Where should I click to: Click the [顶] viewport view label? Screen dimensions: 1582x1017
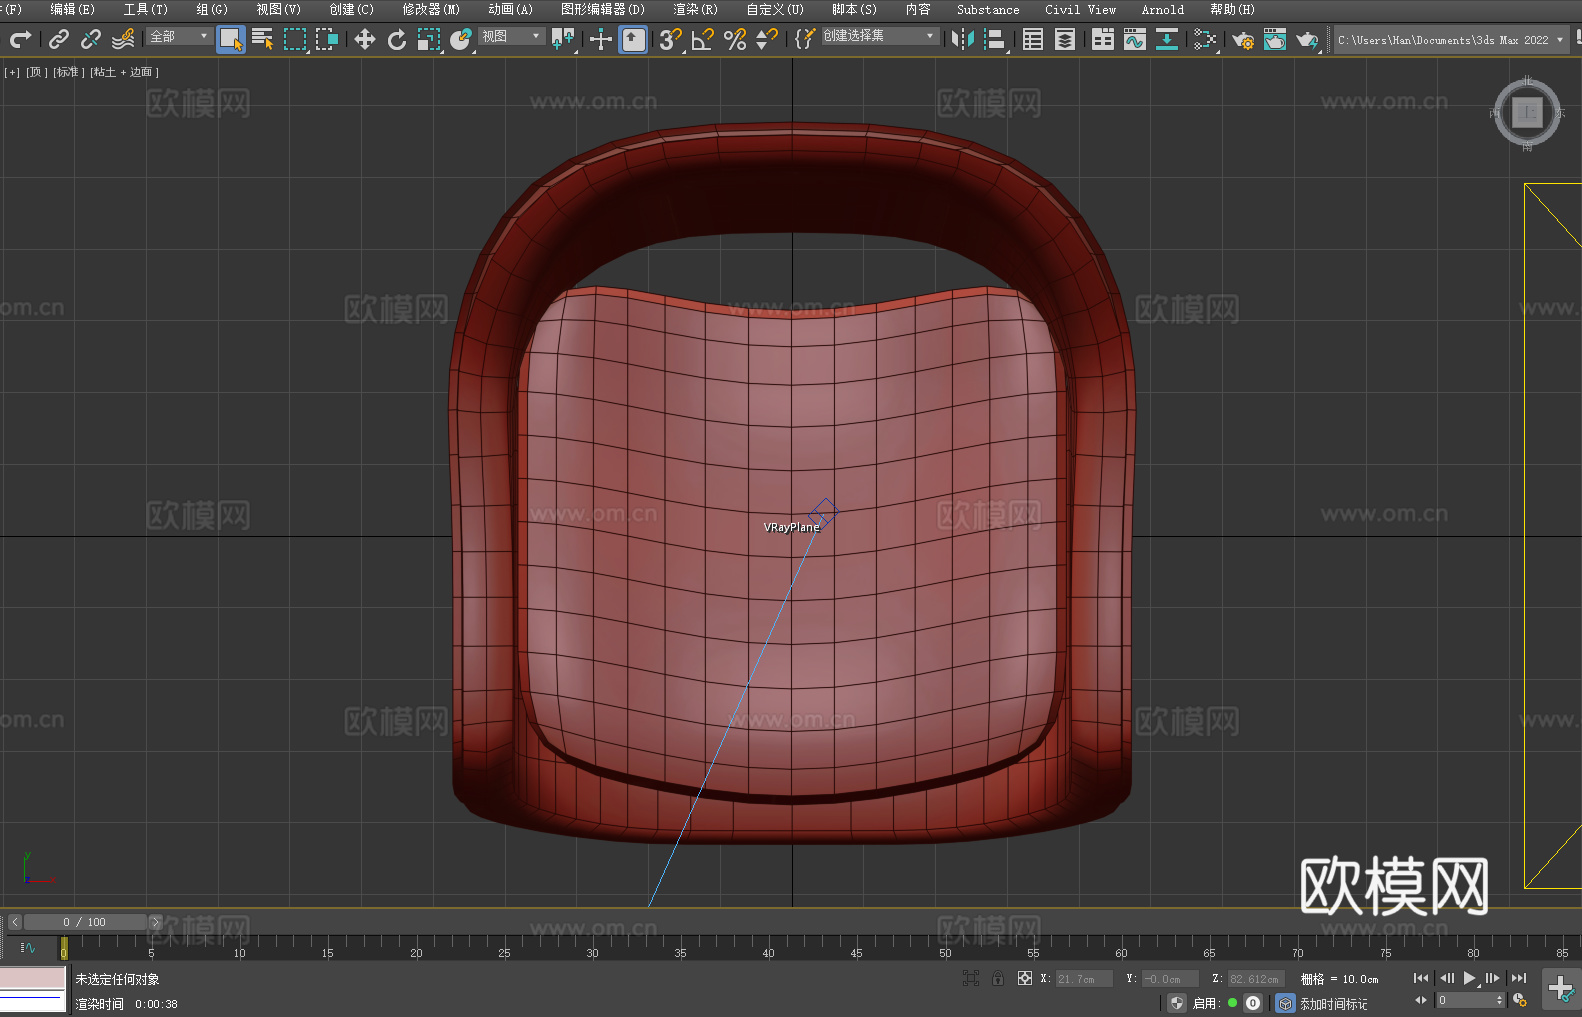tap(35, 72)
